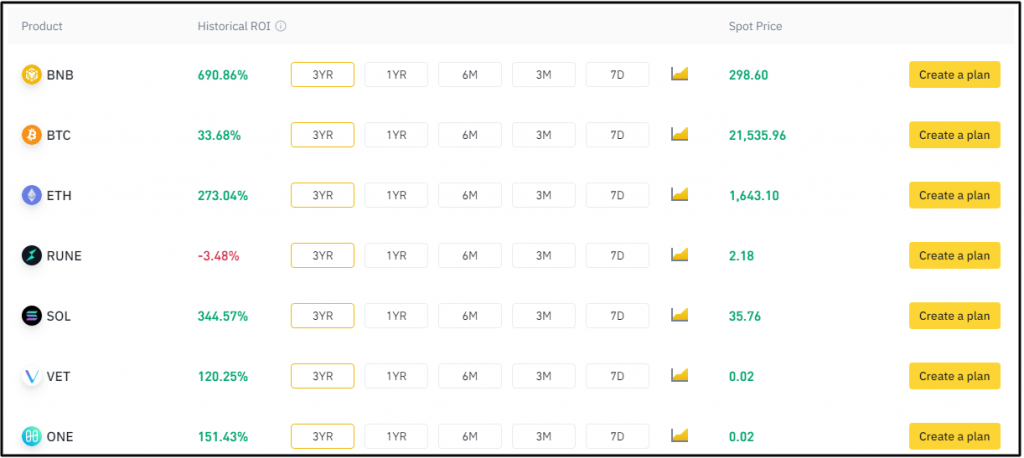The image size is (1024, 458).
Task: Select 1YR period for BTC
Action: pos(396,135)
